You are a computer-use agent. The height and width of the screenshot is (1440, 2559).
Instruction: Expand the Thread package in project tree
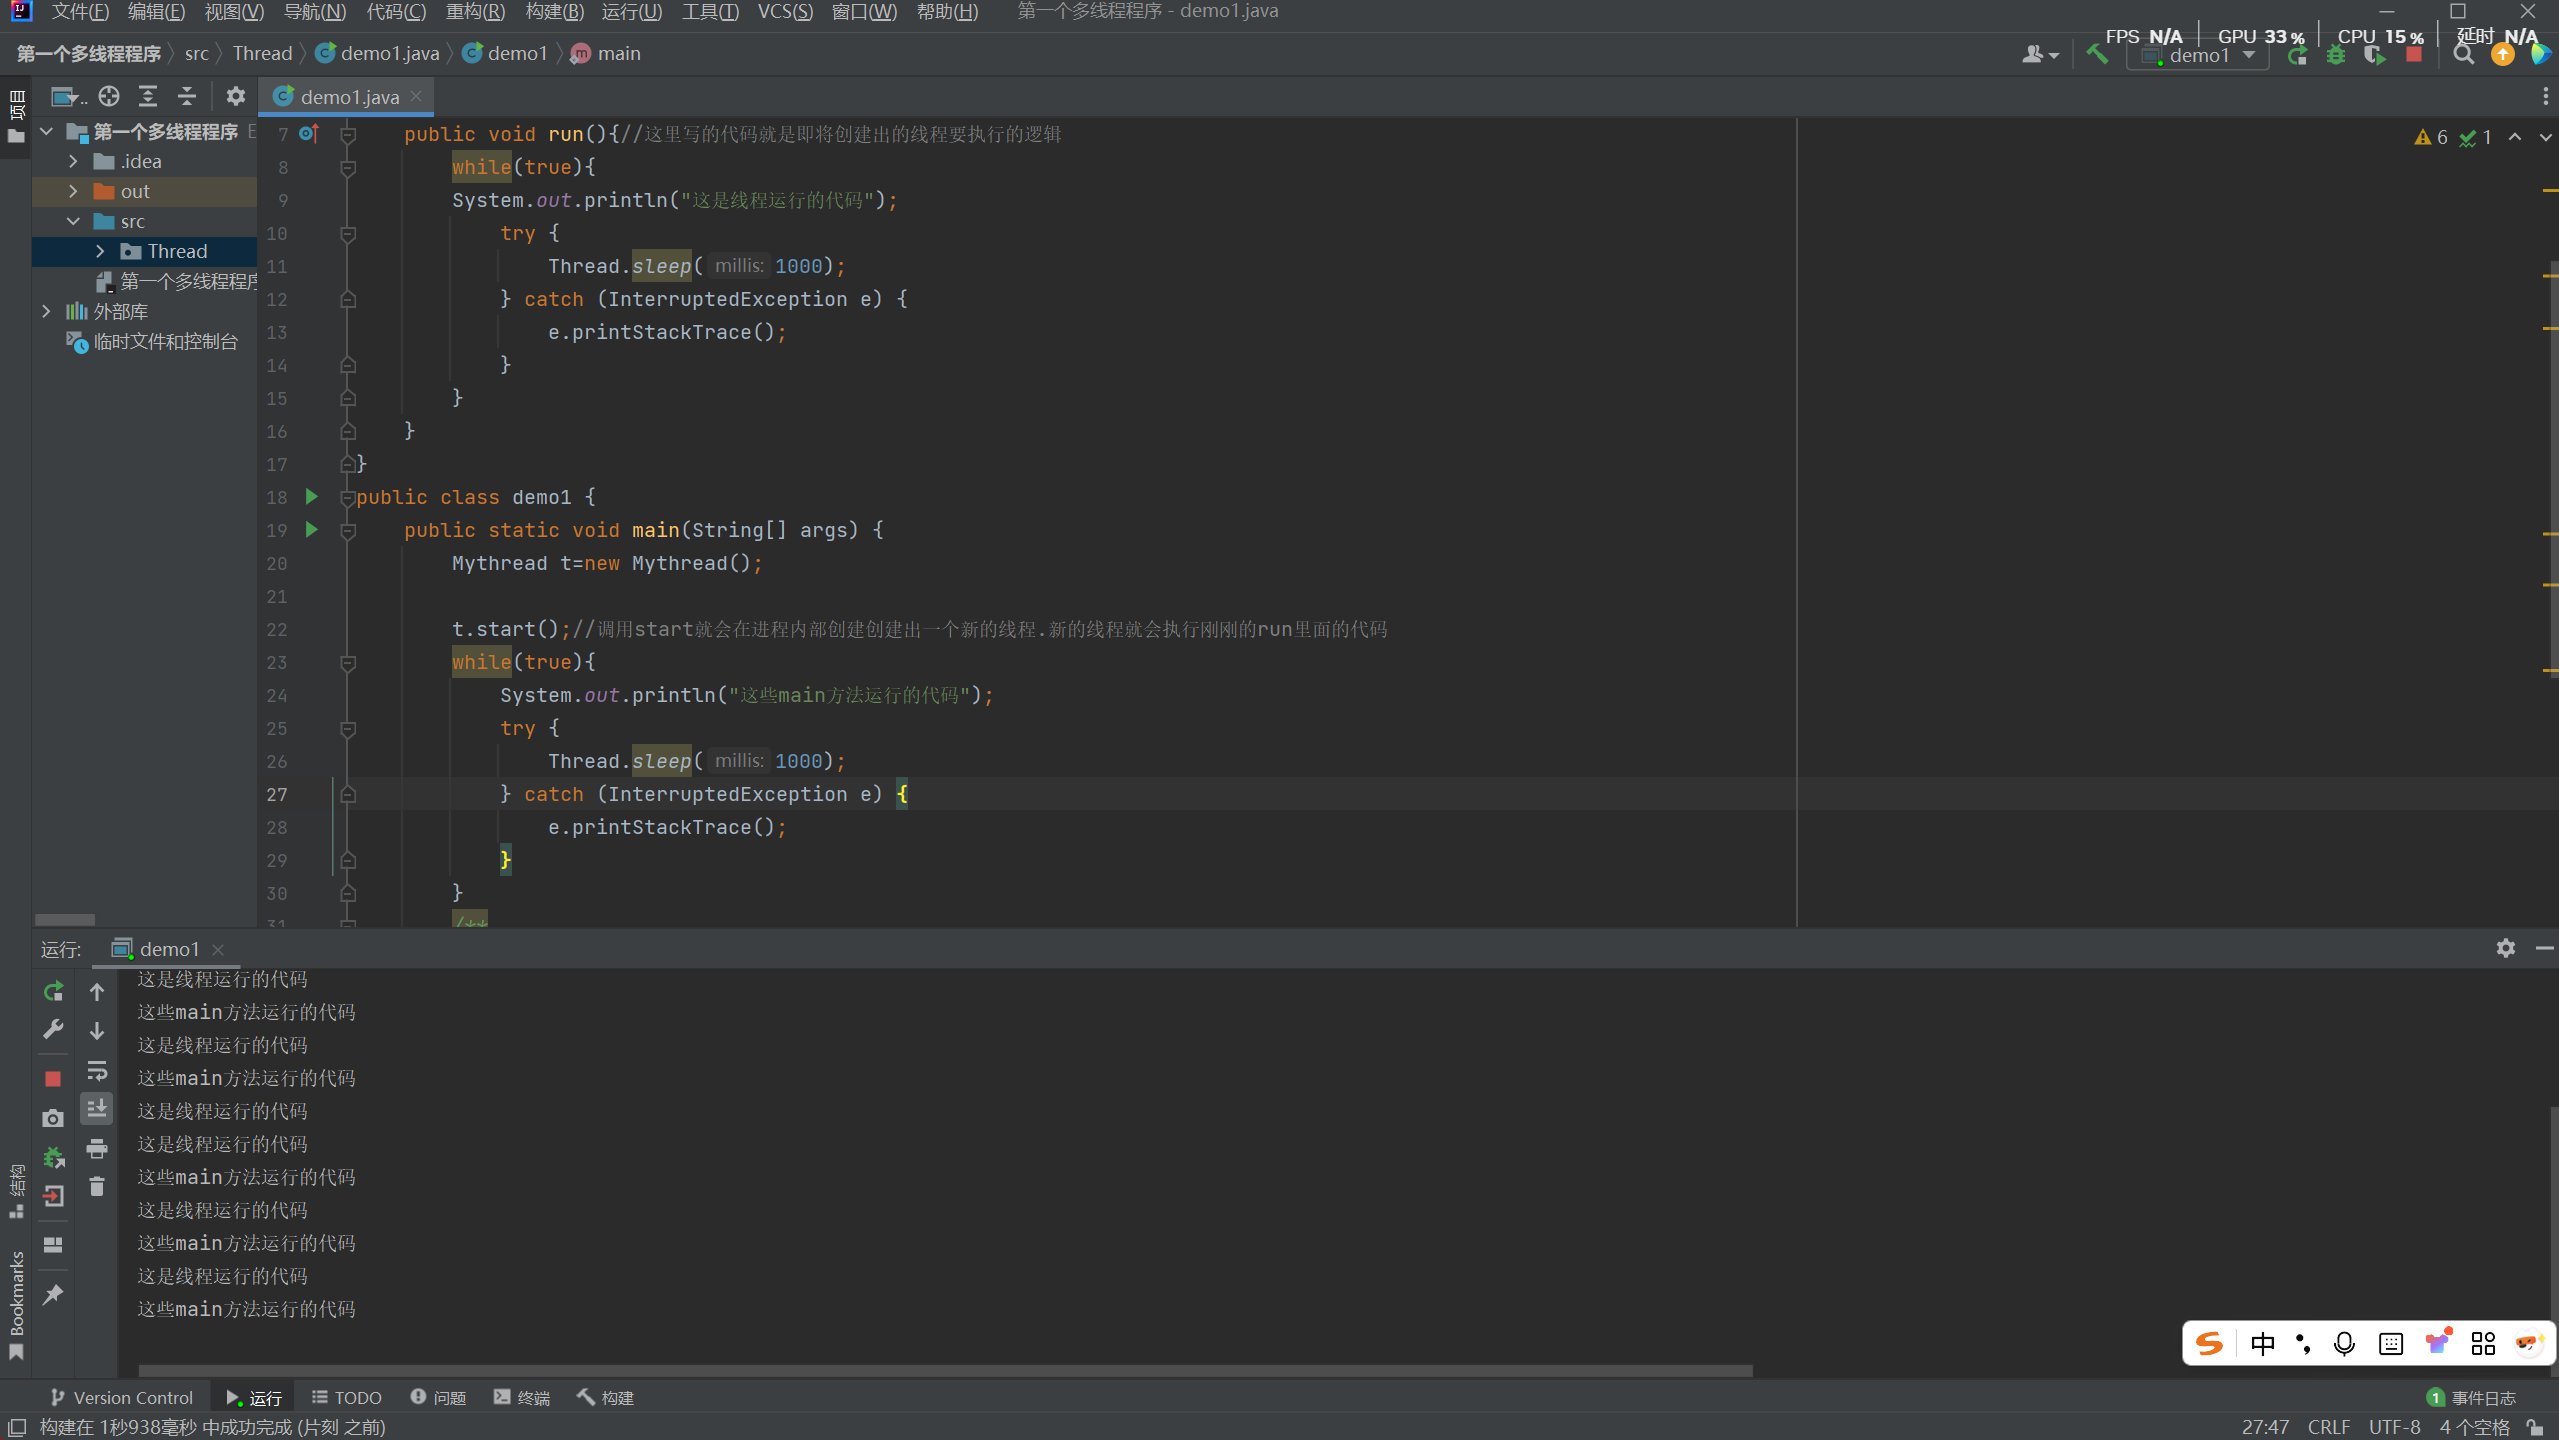[x=100, y=251]
